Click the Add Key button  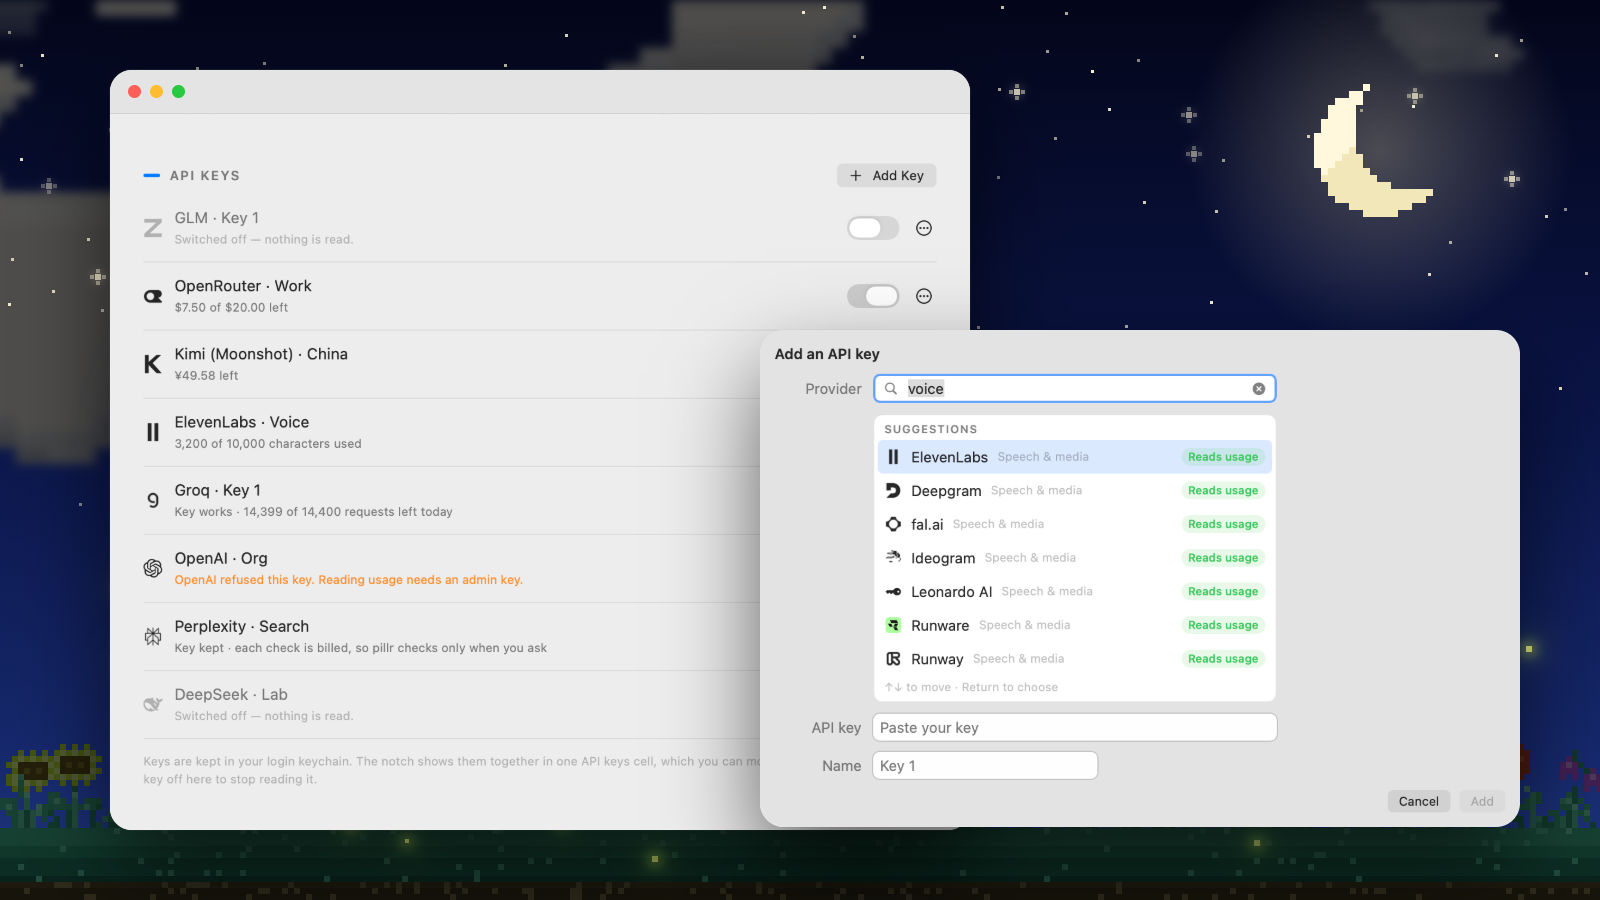[x=887, y=176]
